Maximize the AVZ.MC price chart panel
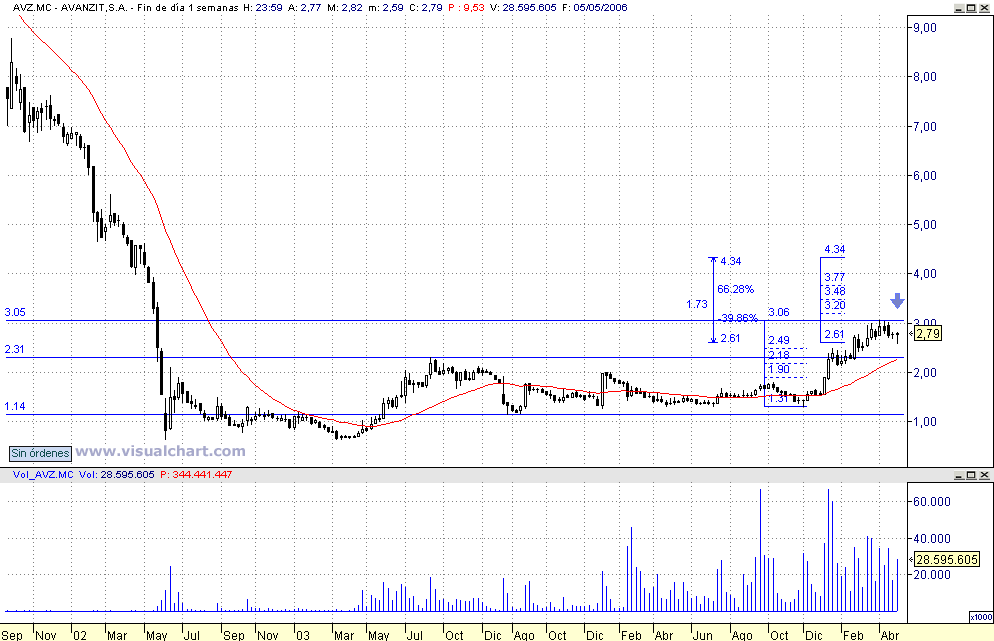This screenshot has width=994, height=641. click(972, 8)
